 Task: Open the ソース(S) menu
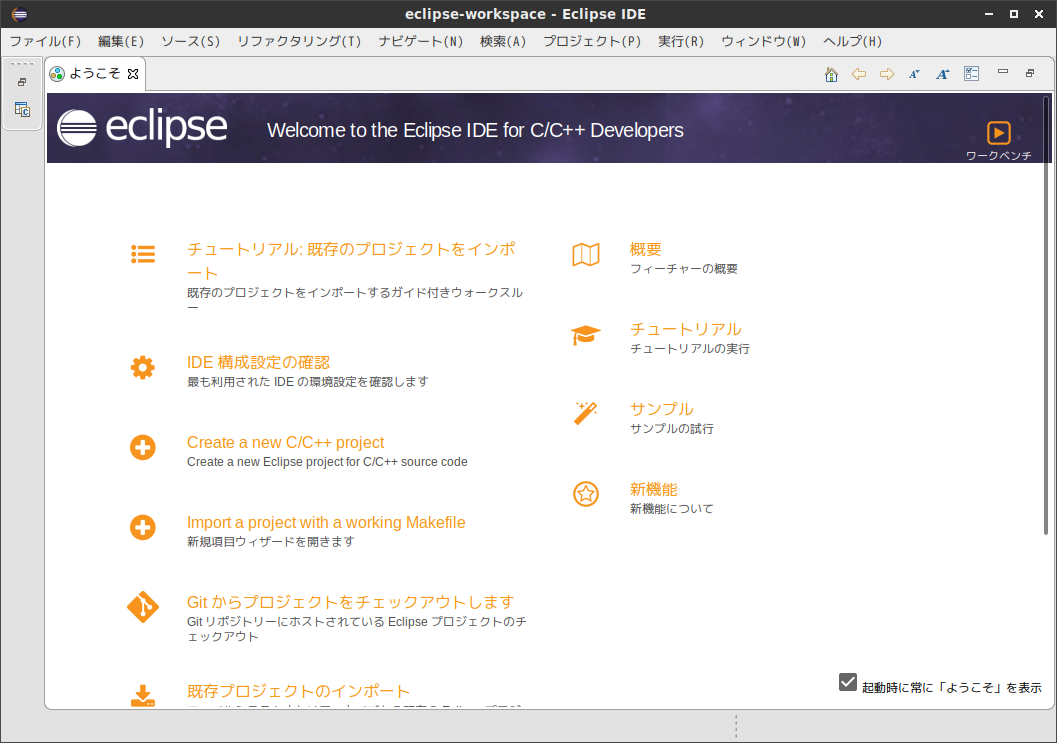tap(191, 42)
